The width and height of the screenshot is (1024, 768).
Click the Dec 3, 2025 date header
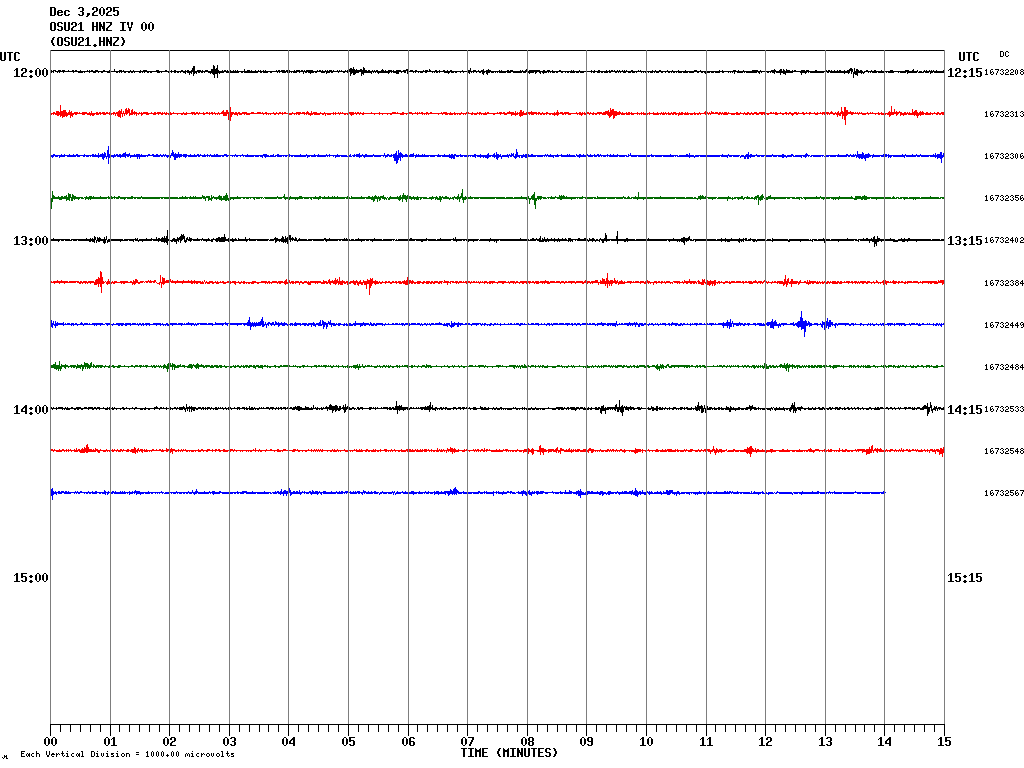[x=84, y=12]
